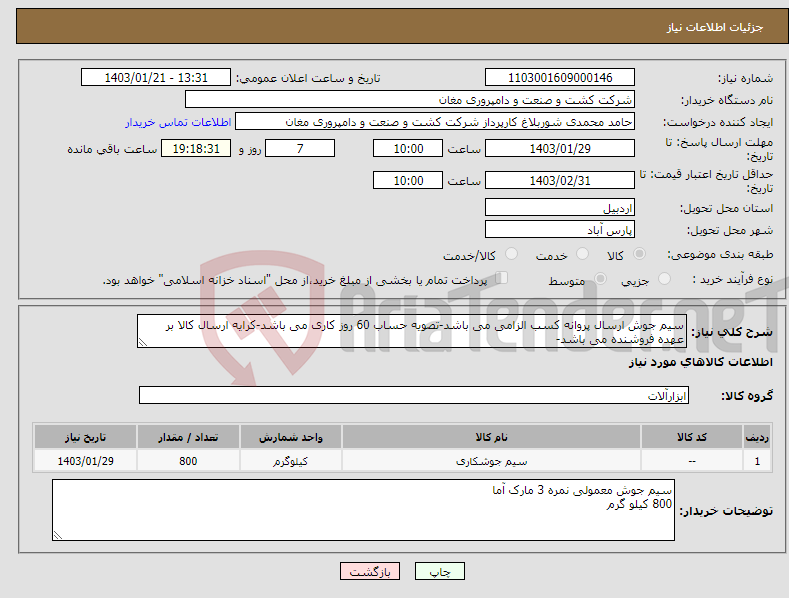This screenshot has width=789, height=598.
Task: Click the resize grip of description text area
Action: point(142,343)
